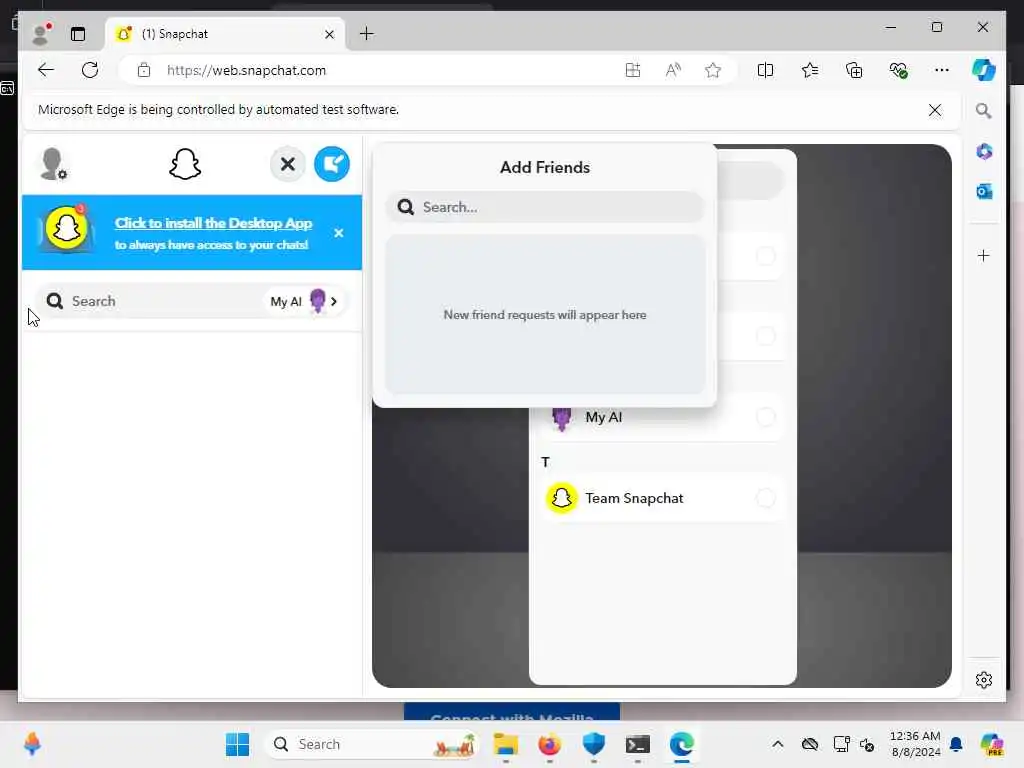Viewport: 1024px width, 768px height.
Task: Open Browser essentials heart icon
Action: (899, 70)
